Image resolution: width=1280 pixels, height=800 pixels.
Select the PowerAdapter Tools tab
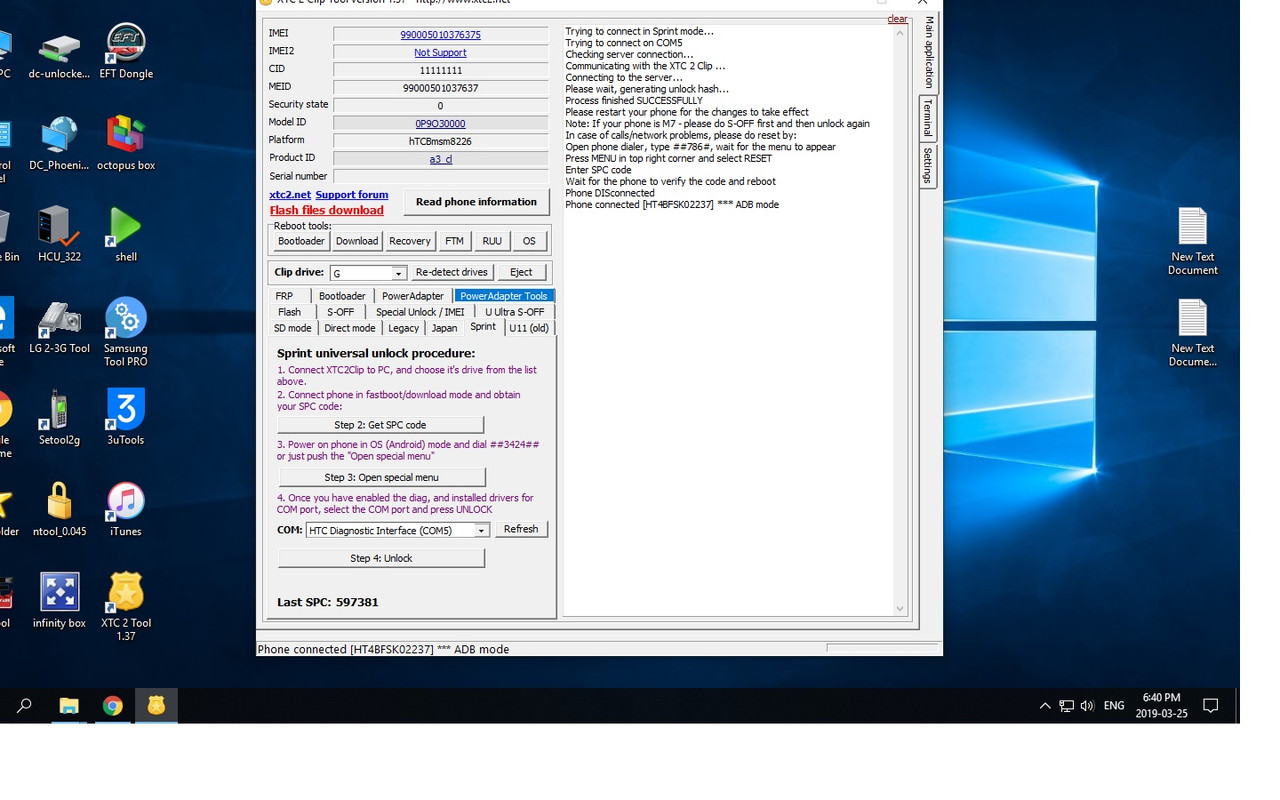[x=504, y=296]
